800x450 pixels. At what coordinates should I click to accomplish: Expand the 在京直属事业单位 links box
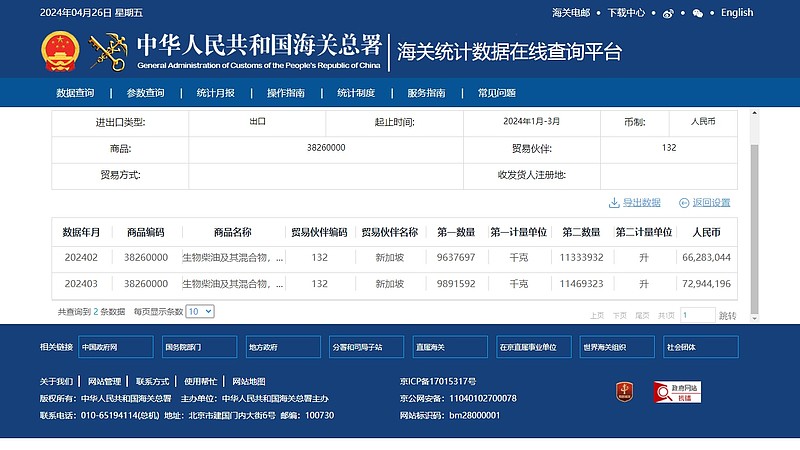point(534,347)
